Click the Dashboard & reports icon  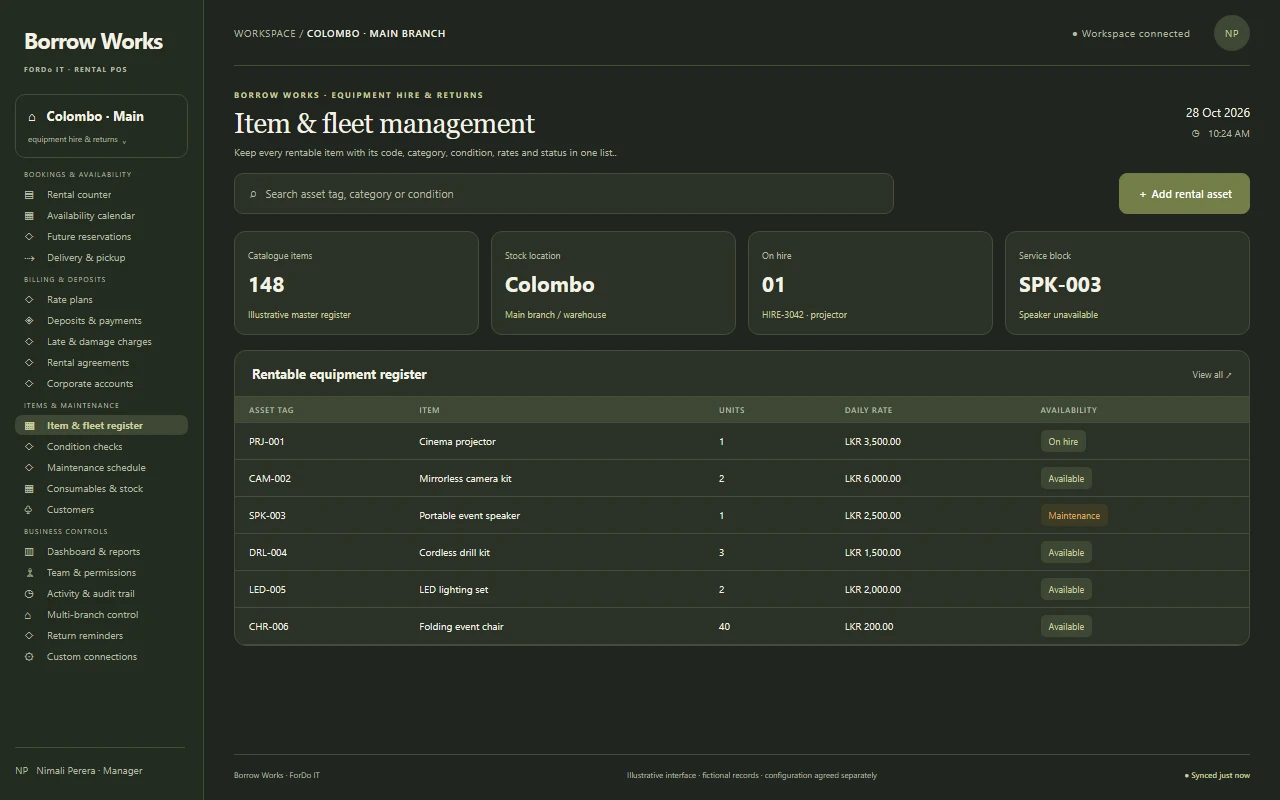click(29, 552)
